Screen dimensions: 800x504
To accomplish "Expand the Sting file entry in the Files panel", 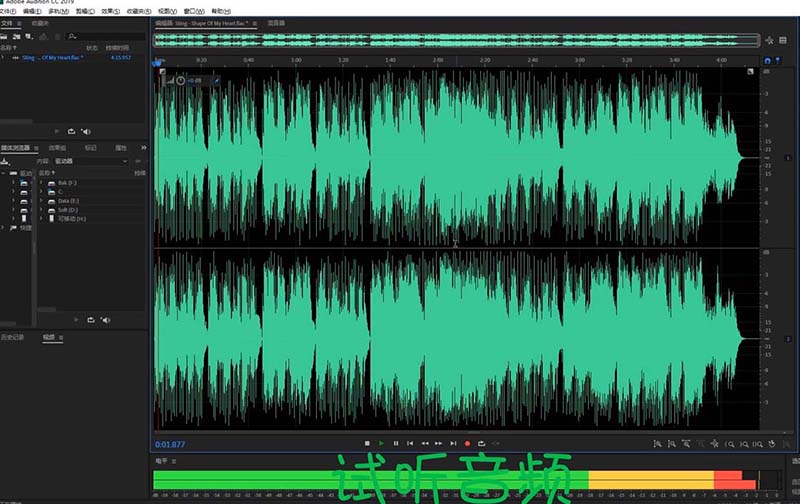I will pos(4,58).
